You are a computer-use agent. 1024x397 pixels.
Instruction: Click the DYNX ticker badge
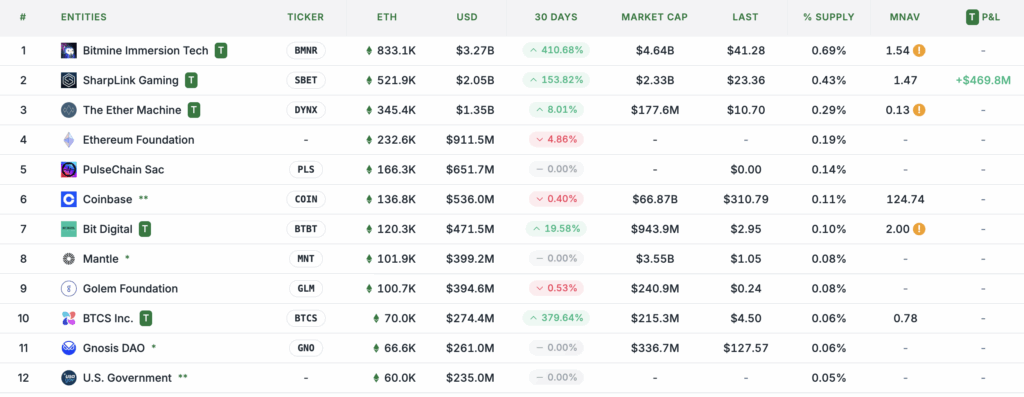306,110
